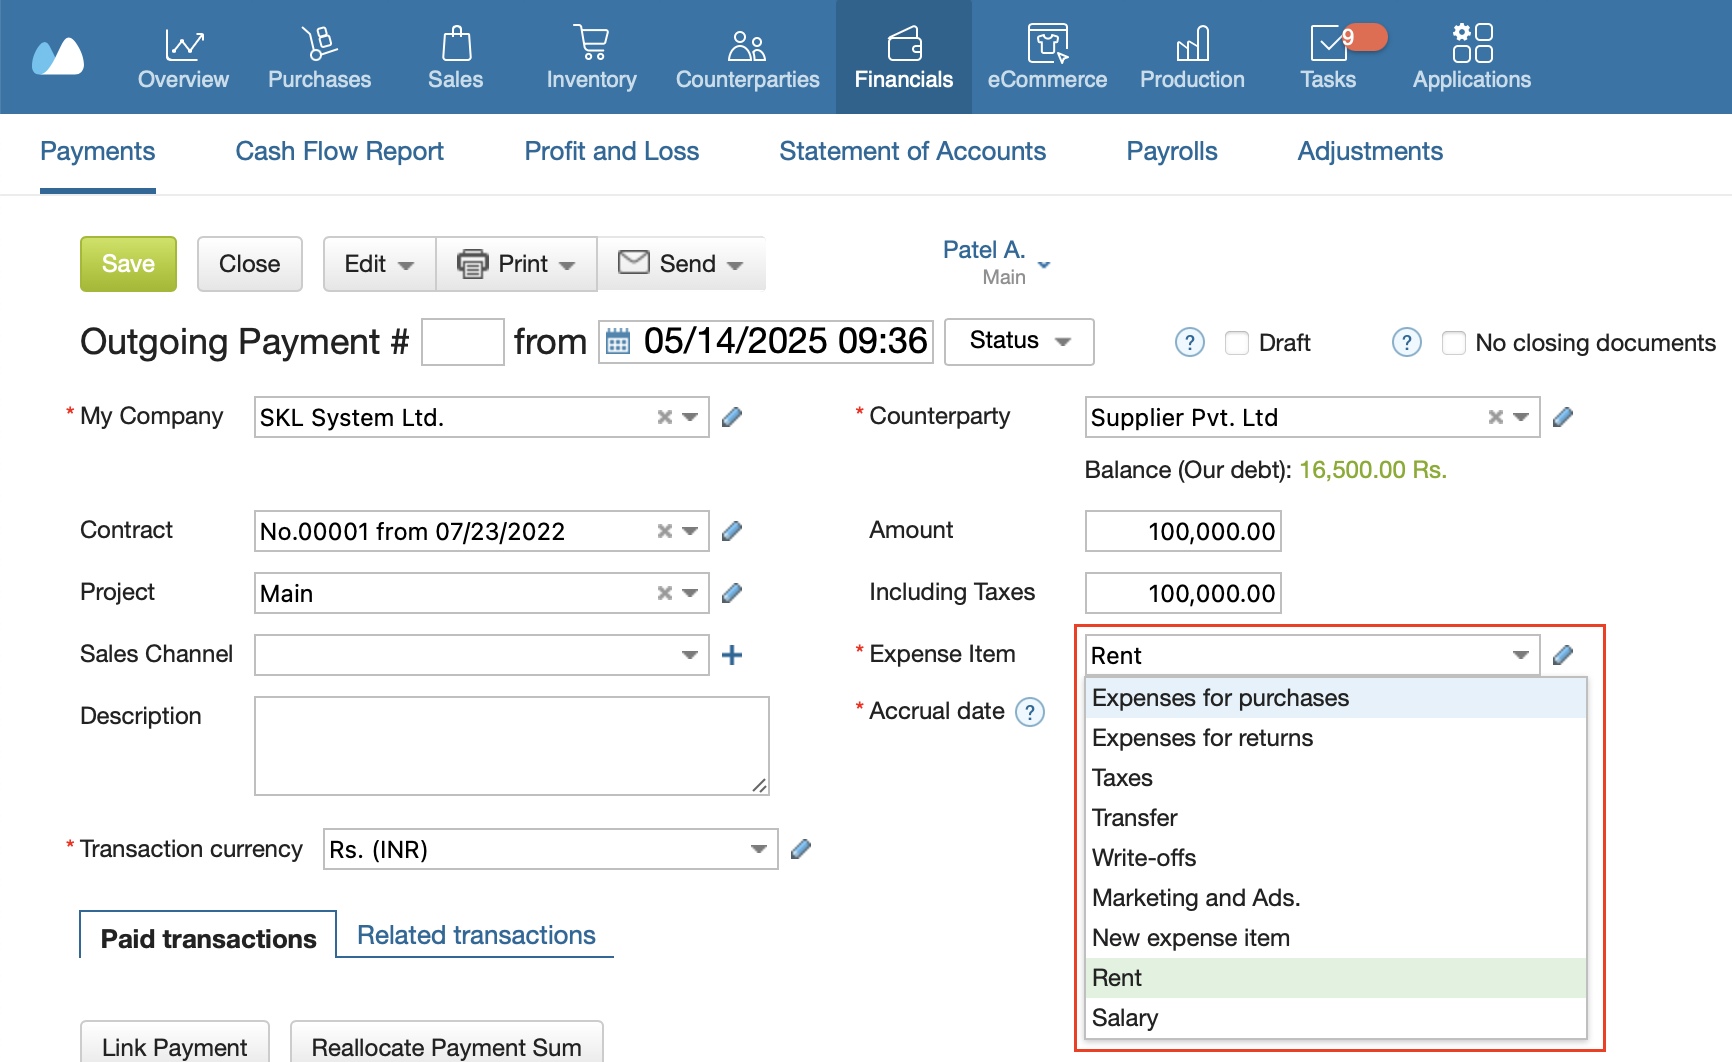Click the Close button

249,264
